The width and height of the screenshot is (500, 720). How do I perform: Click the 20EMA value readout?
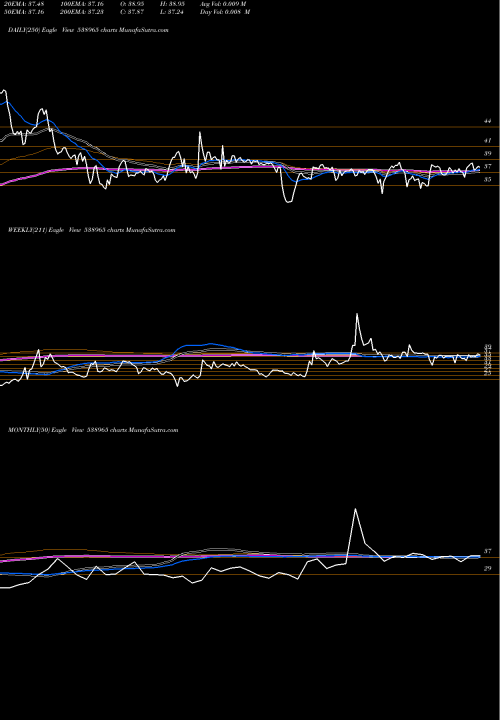[x=24, y=4]
